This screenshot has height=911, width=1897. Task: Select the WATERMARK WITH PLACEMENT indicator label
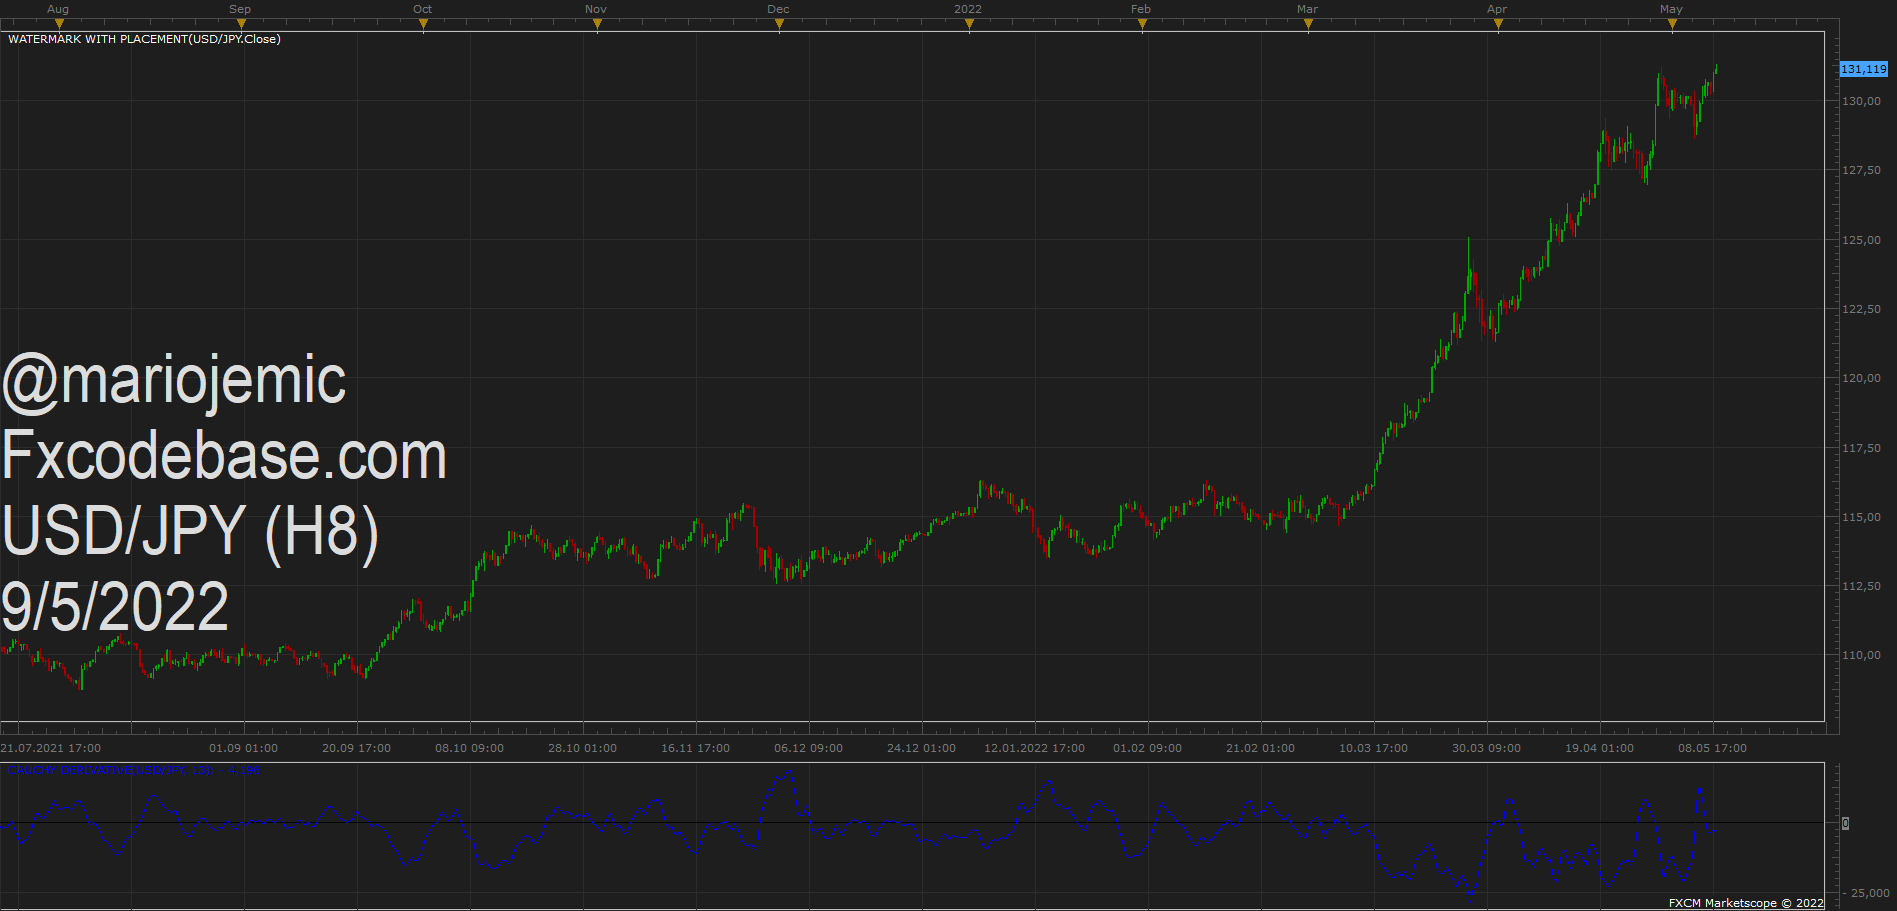[x=144, y=39]
